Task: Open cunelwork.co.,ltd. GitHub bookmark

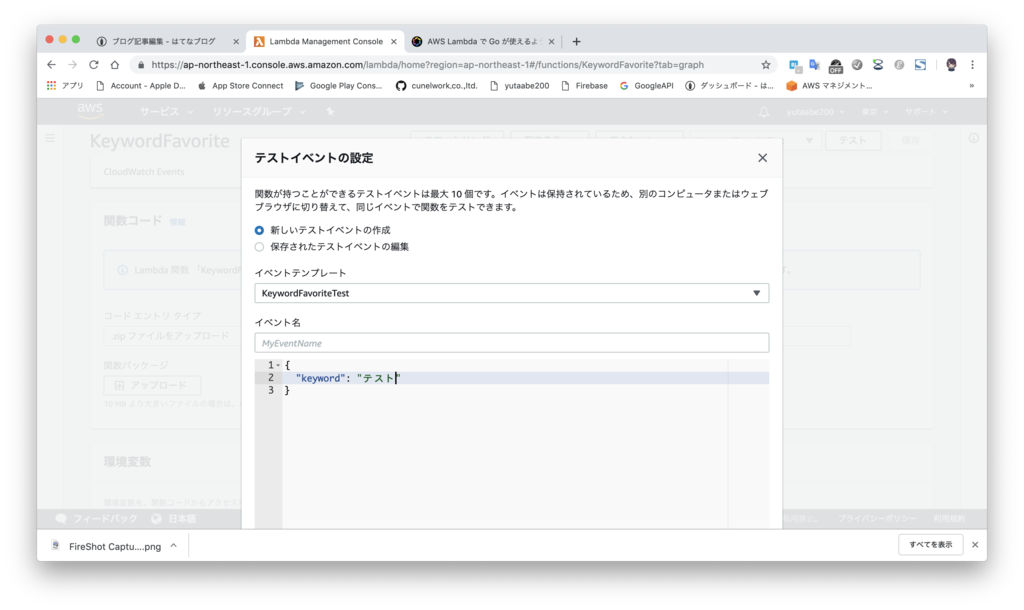Action: point(436,86)
